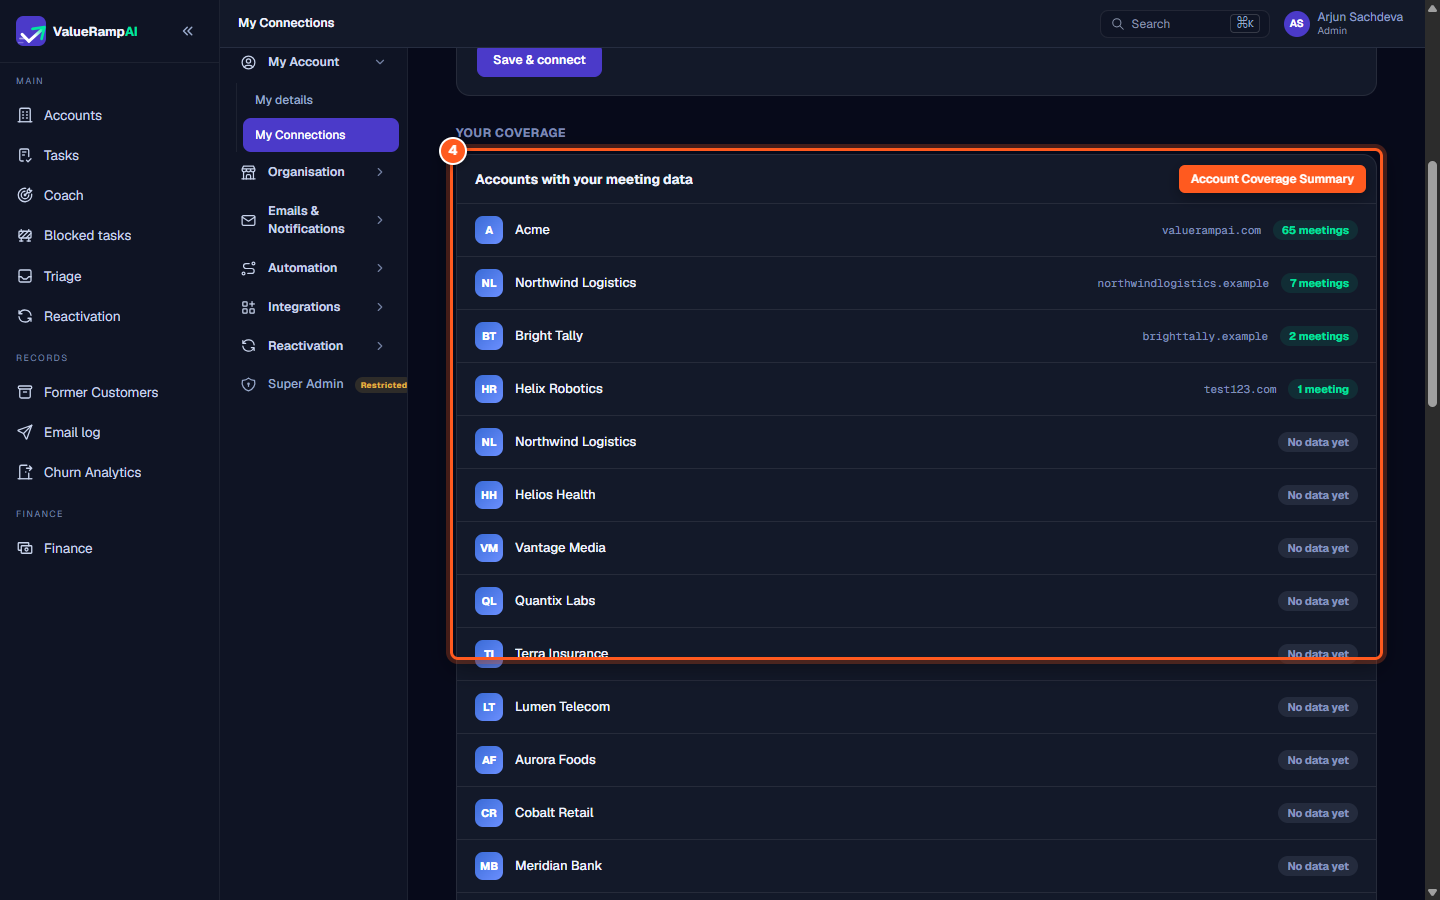Click the Tasks icon in sidebar
The height and width of the screenshot is (900, 1440).
25,155
